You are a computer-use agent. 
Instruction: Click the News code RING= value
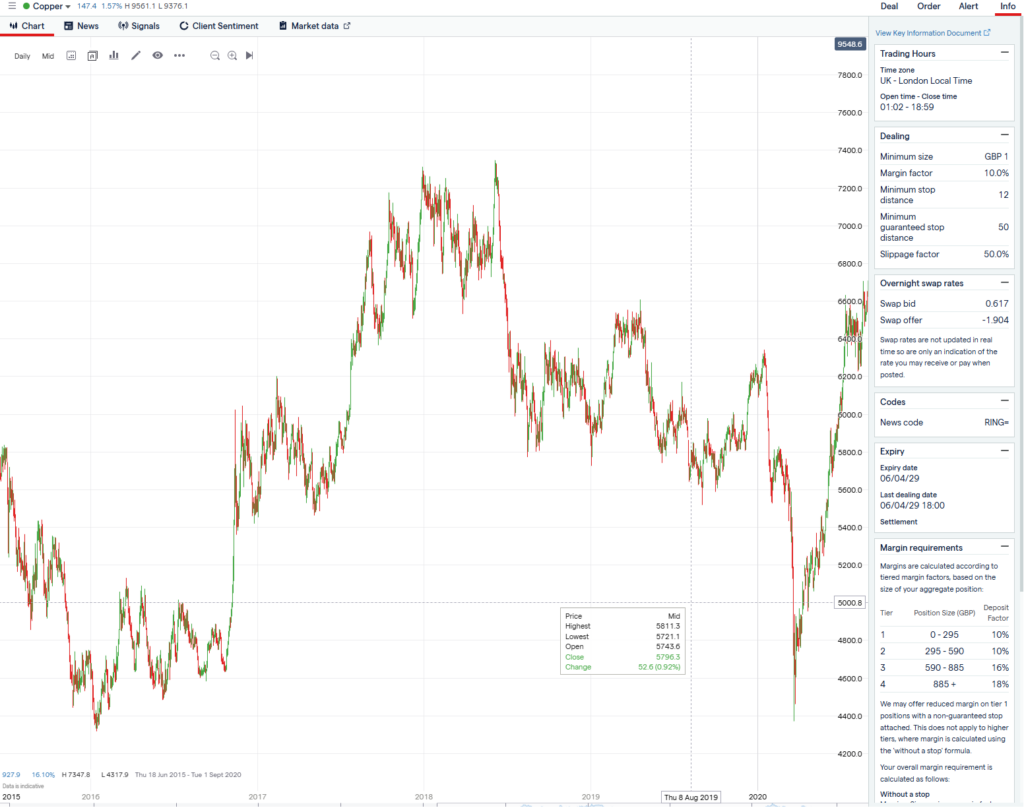997,423
